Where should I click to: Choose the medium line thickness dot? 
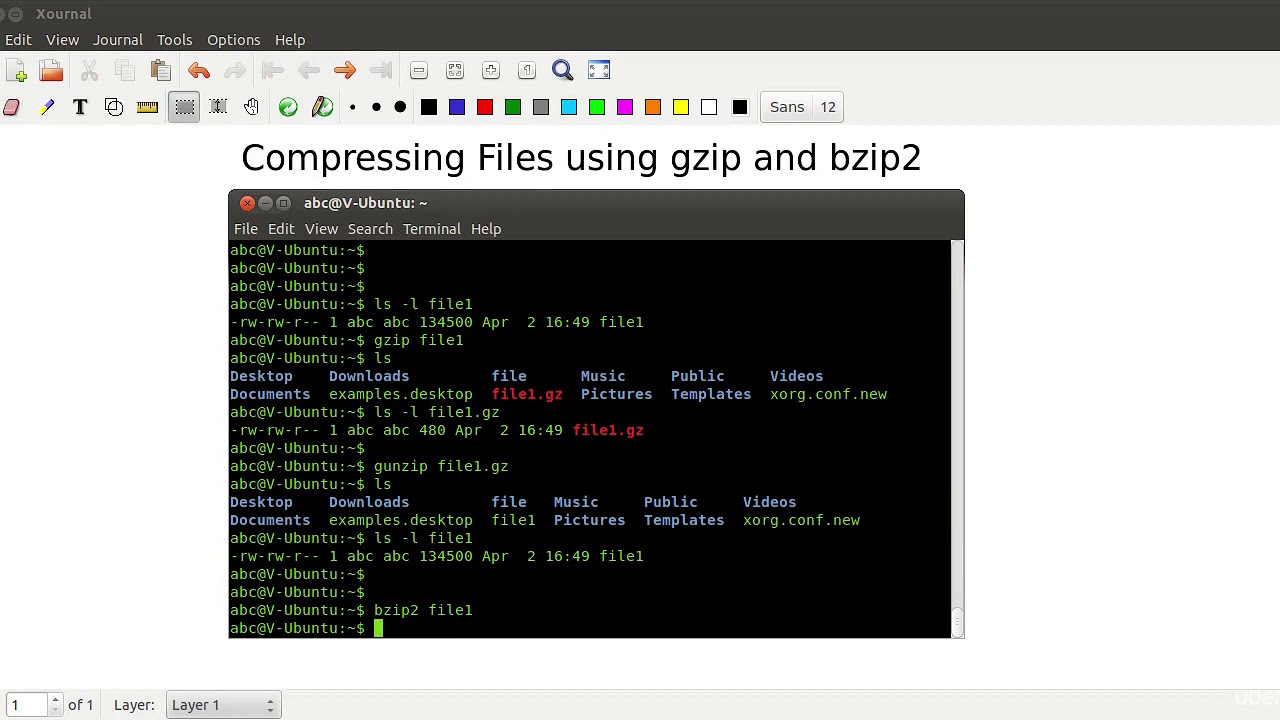[x=376, y=107]
